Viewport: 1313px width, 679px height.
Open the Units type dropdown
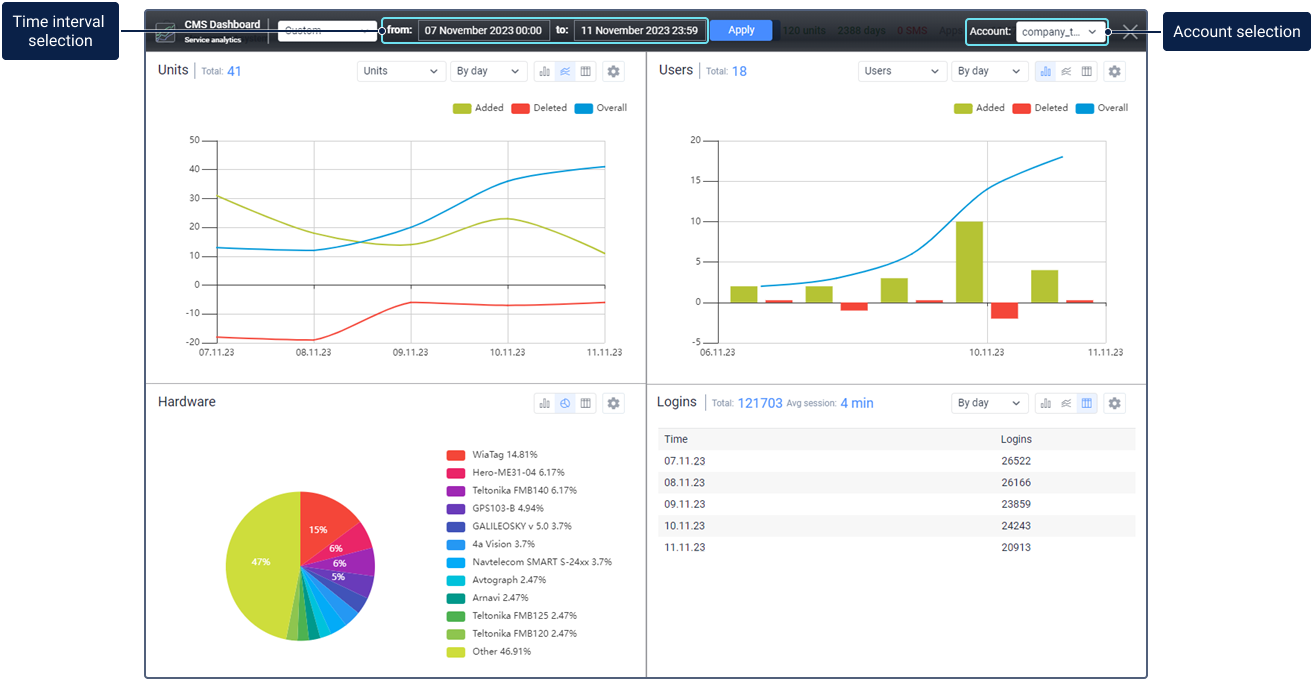click(x=401, y=71)
